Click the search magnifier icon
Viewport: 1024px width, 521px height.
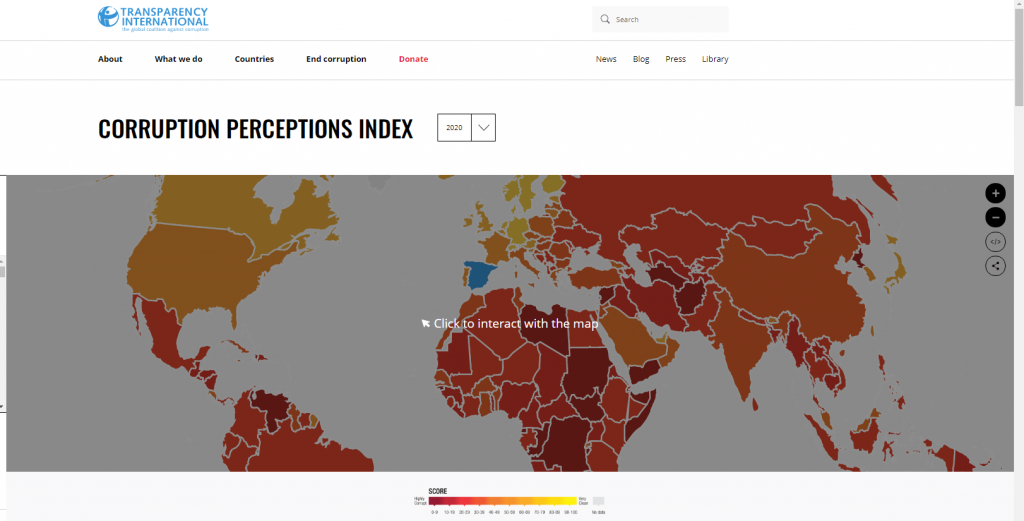coord(605,20)
